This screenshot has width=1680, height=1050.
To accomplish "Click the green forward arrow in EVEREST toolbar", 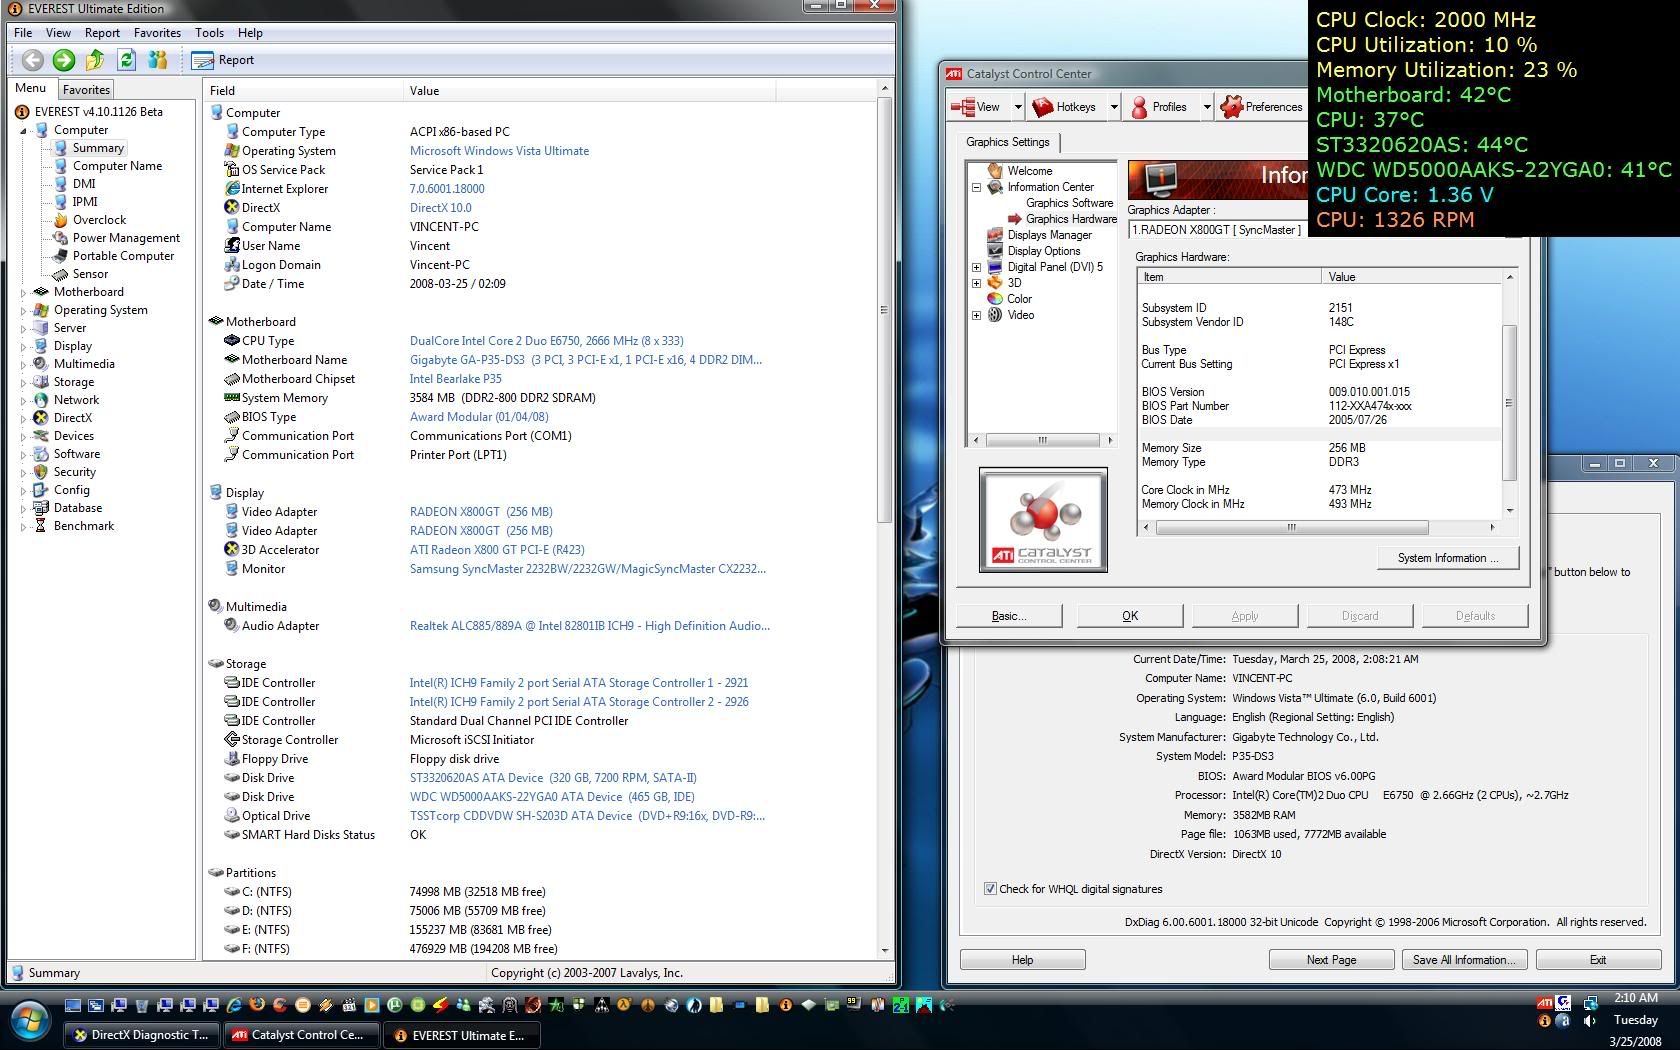I will click(64, 60).
